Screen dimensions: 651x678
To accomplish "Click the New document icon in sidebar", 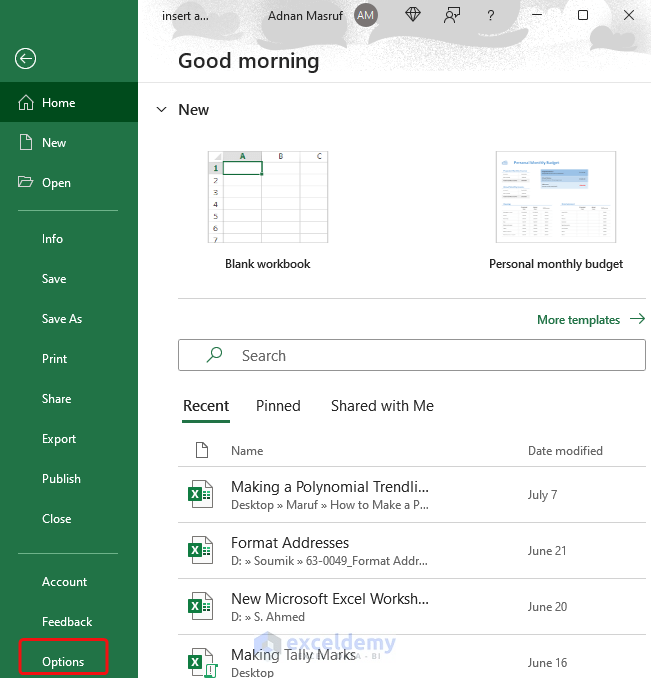I will pyautogui.click(x=26, y=142).
